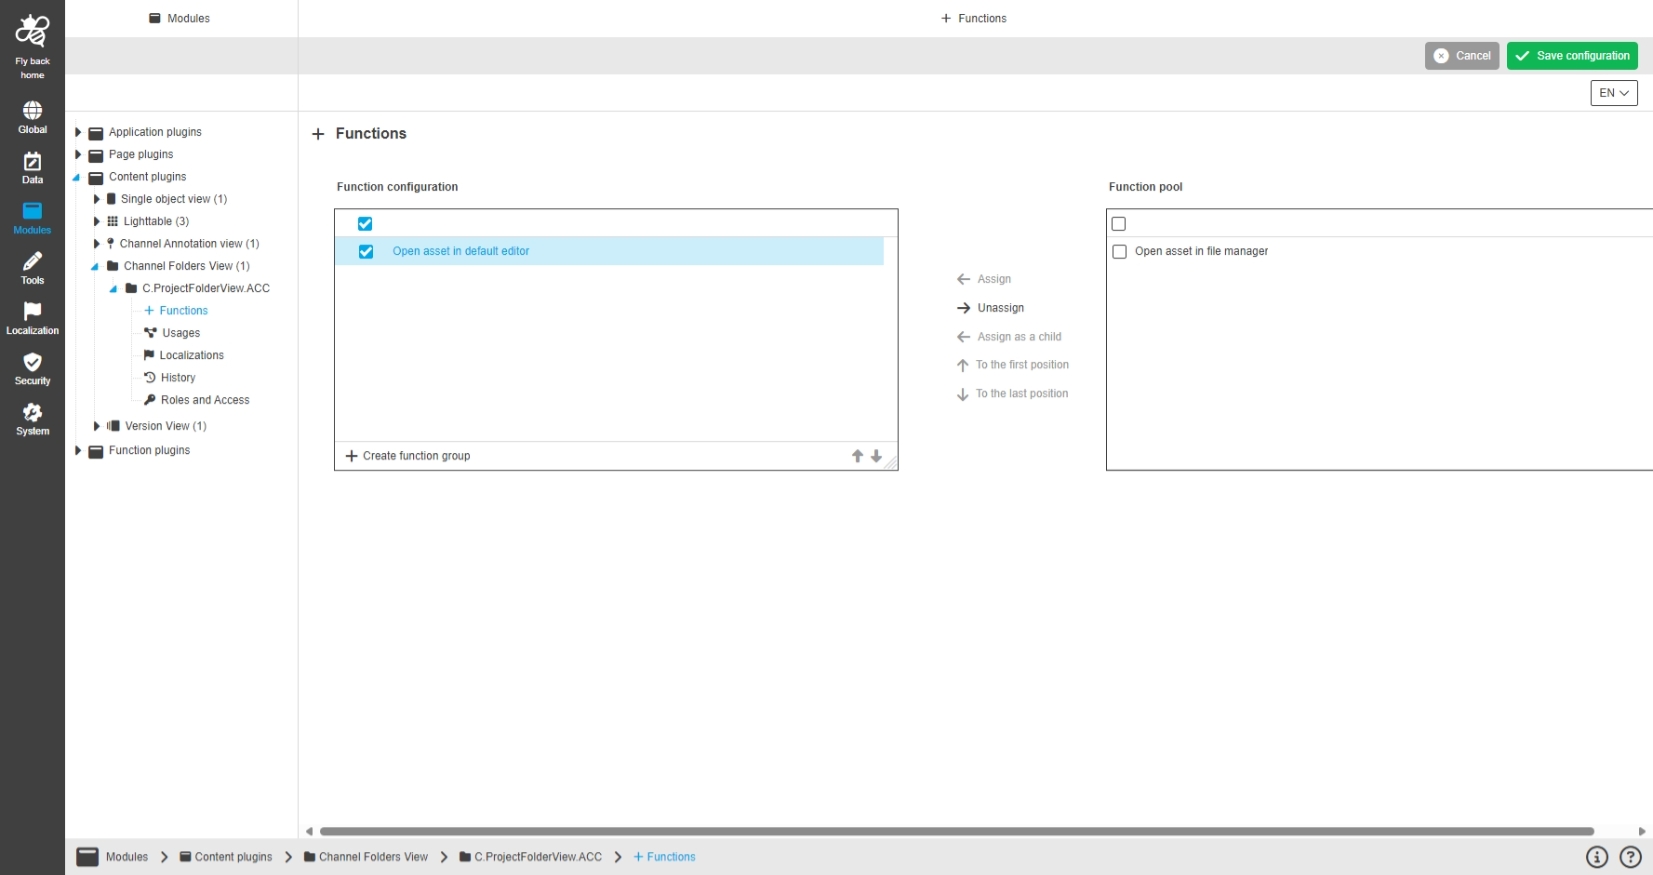Click the Single object view icon
This screenshot has height=875, width=1653.
tap(112, 199)
